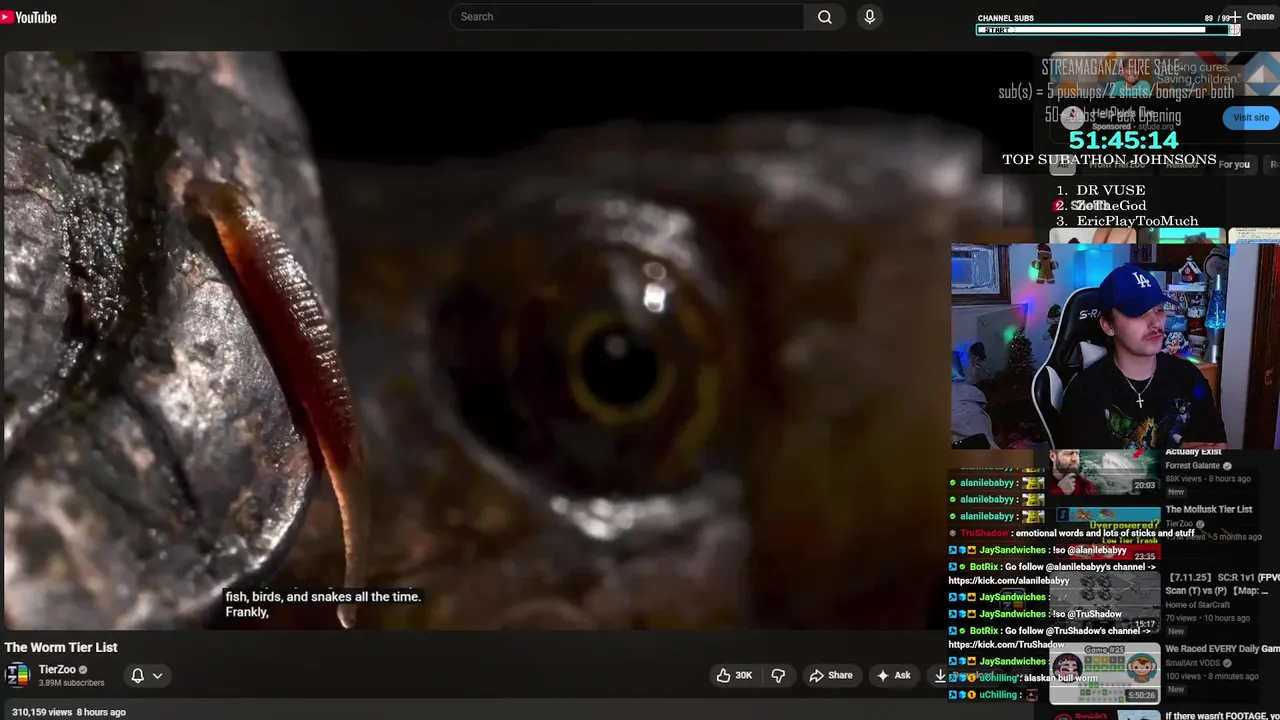Select the Related filter chip
The width and height of the screenshot is (1280, 720).
point(1181,165)
